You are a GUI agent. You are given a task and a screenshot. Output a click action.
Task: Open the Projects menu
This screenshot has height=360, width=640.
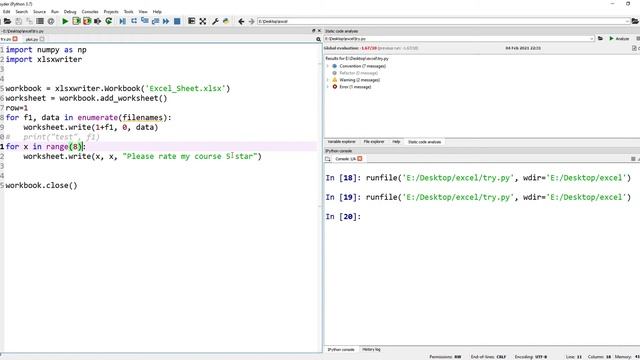[111, 12]
